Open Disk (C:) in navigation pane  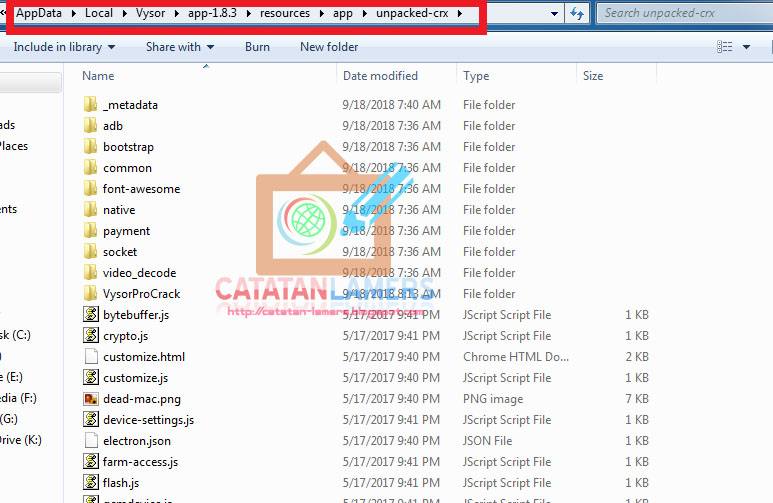[15, 335]
